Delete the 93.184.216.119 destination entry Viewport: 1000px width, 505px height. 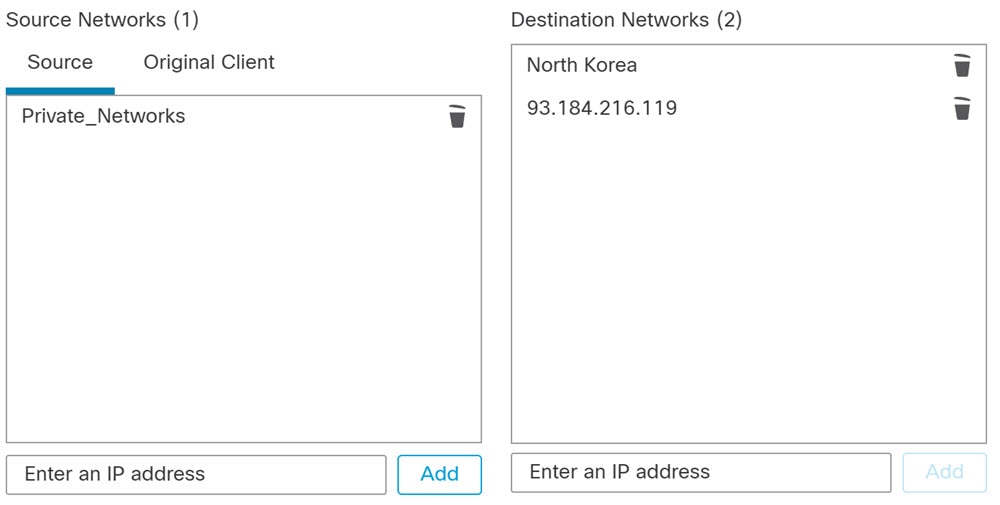click(962, 108)
